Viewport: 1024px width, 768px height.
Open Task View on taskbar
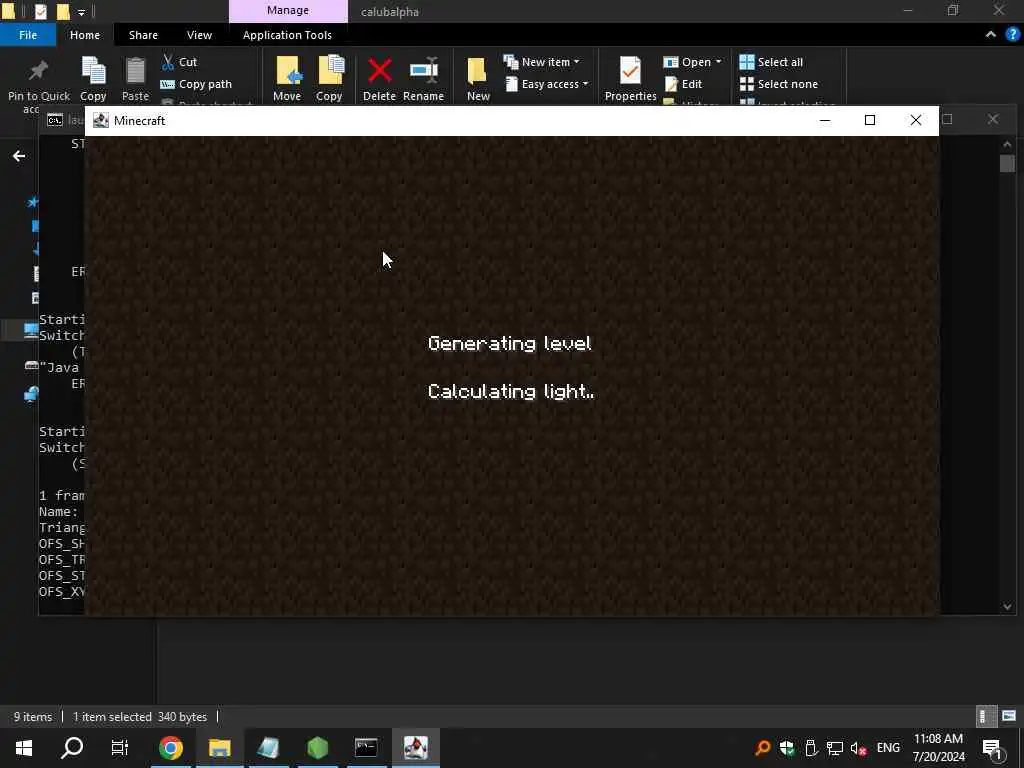(120, 748)
